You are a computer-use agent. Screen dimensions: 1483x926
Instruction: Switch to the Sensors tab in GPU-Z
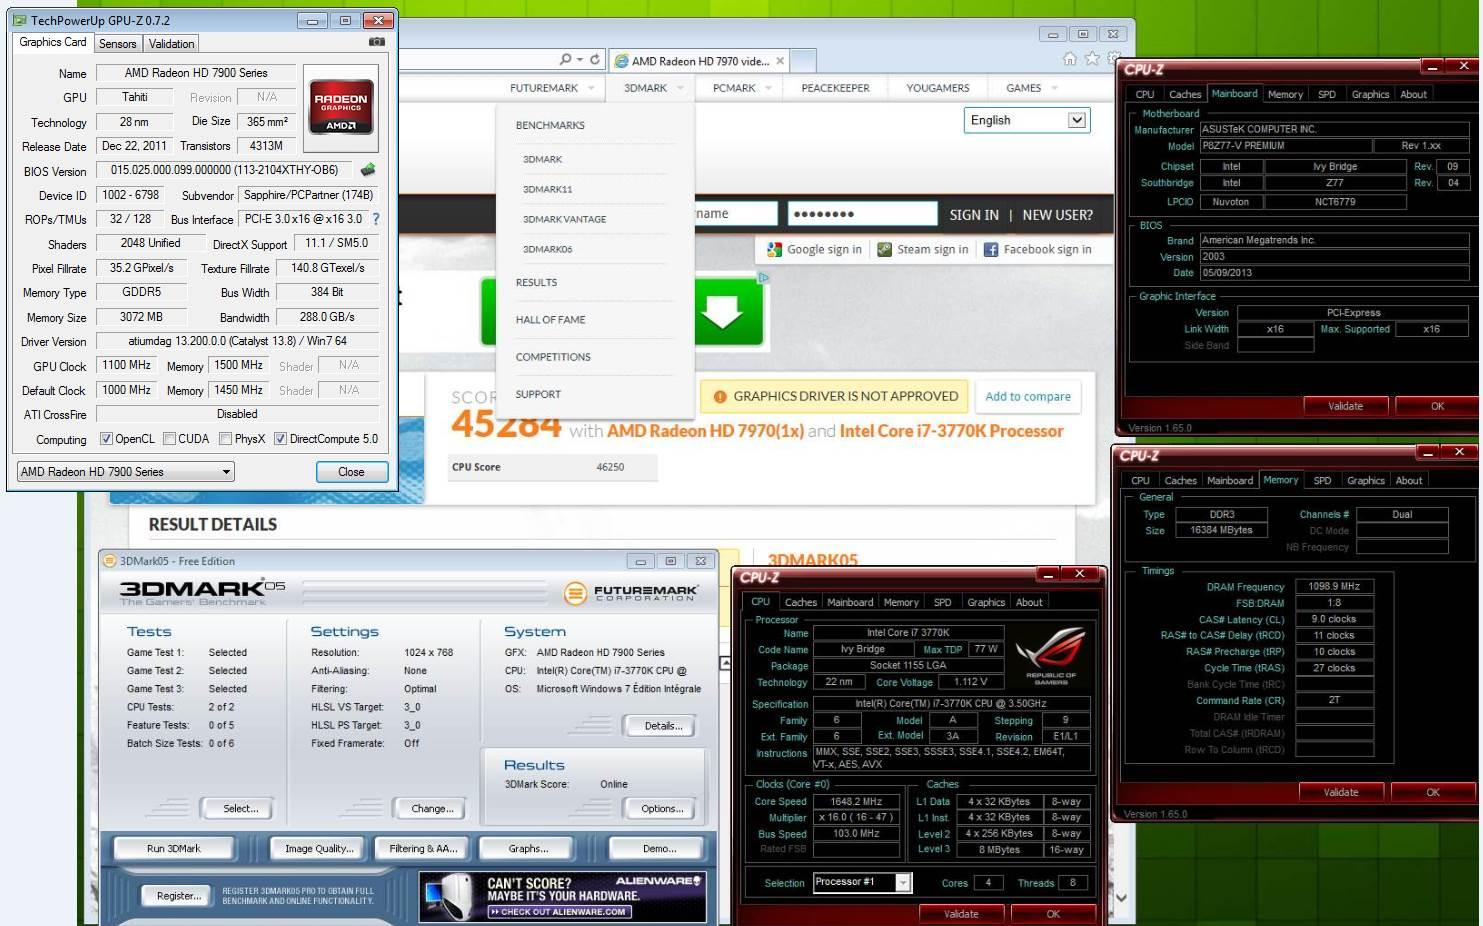(x=117, y=44)
